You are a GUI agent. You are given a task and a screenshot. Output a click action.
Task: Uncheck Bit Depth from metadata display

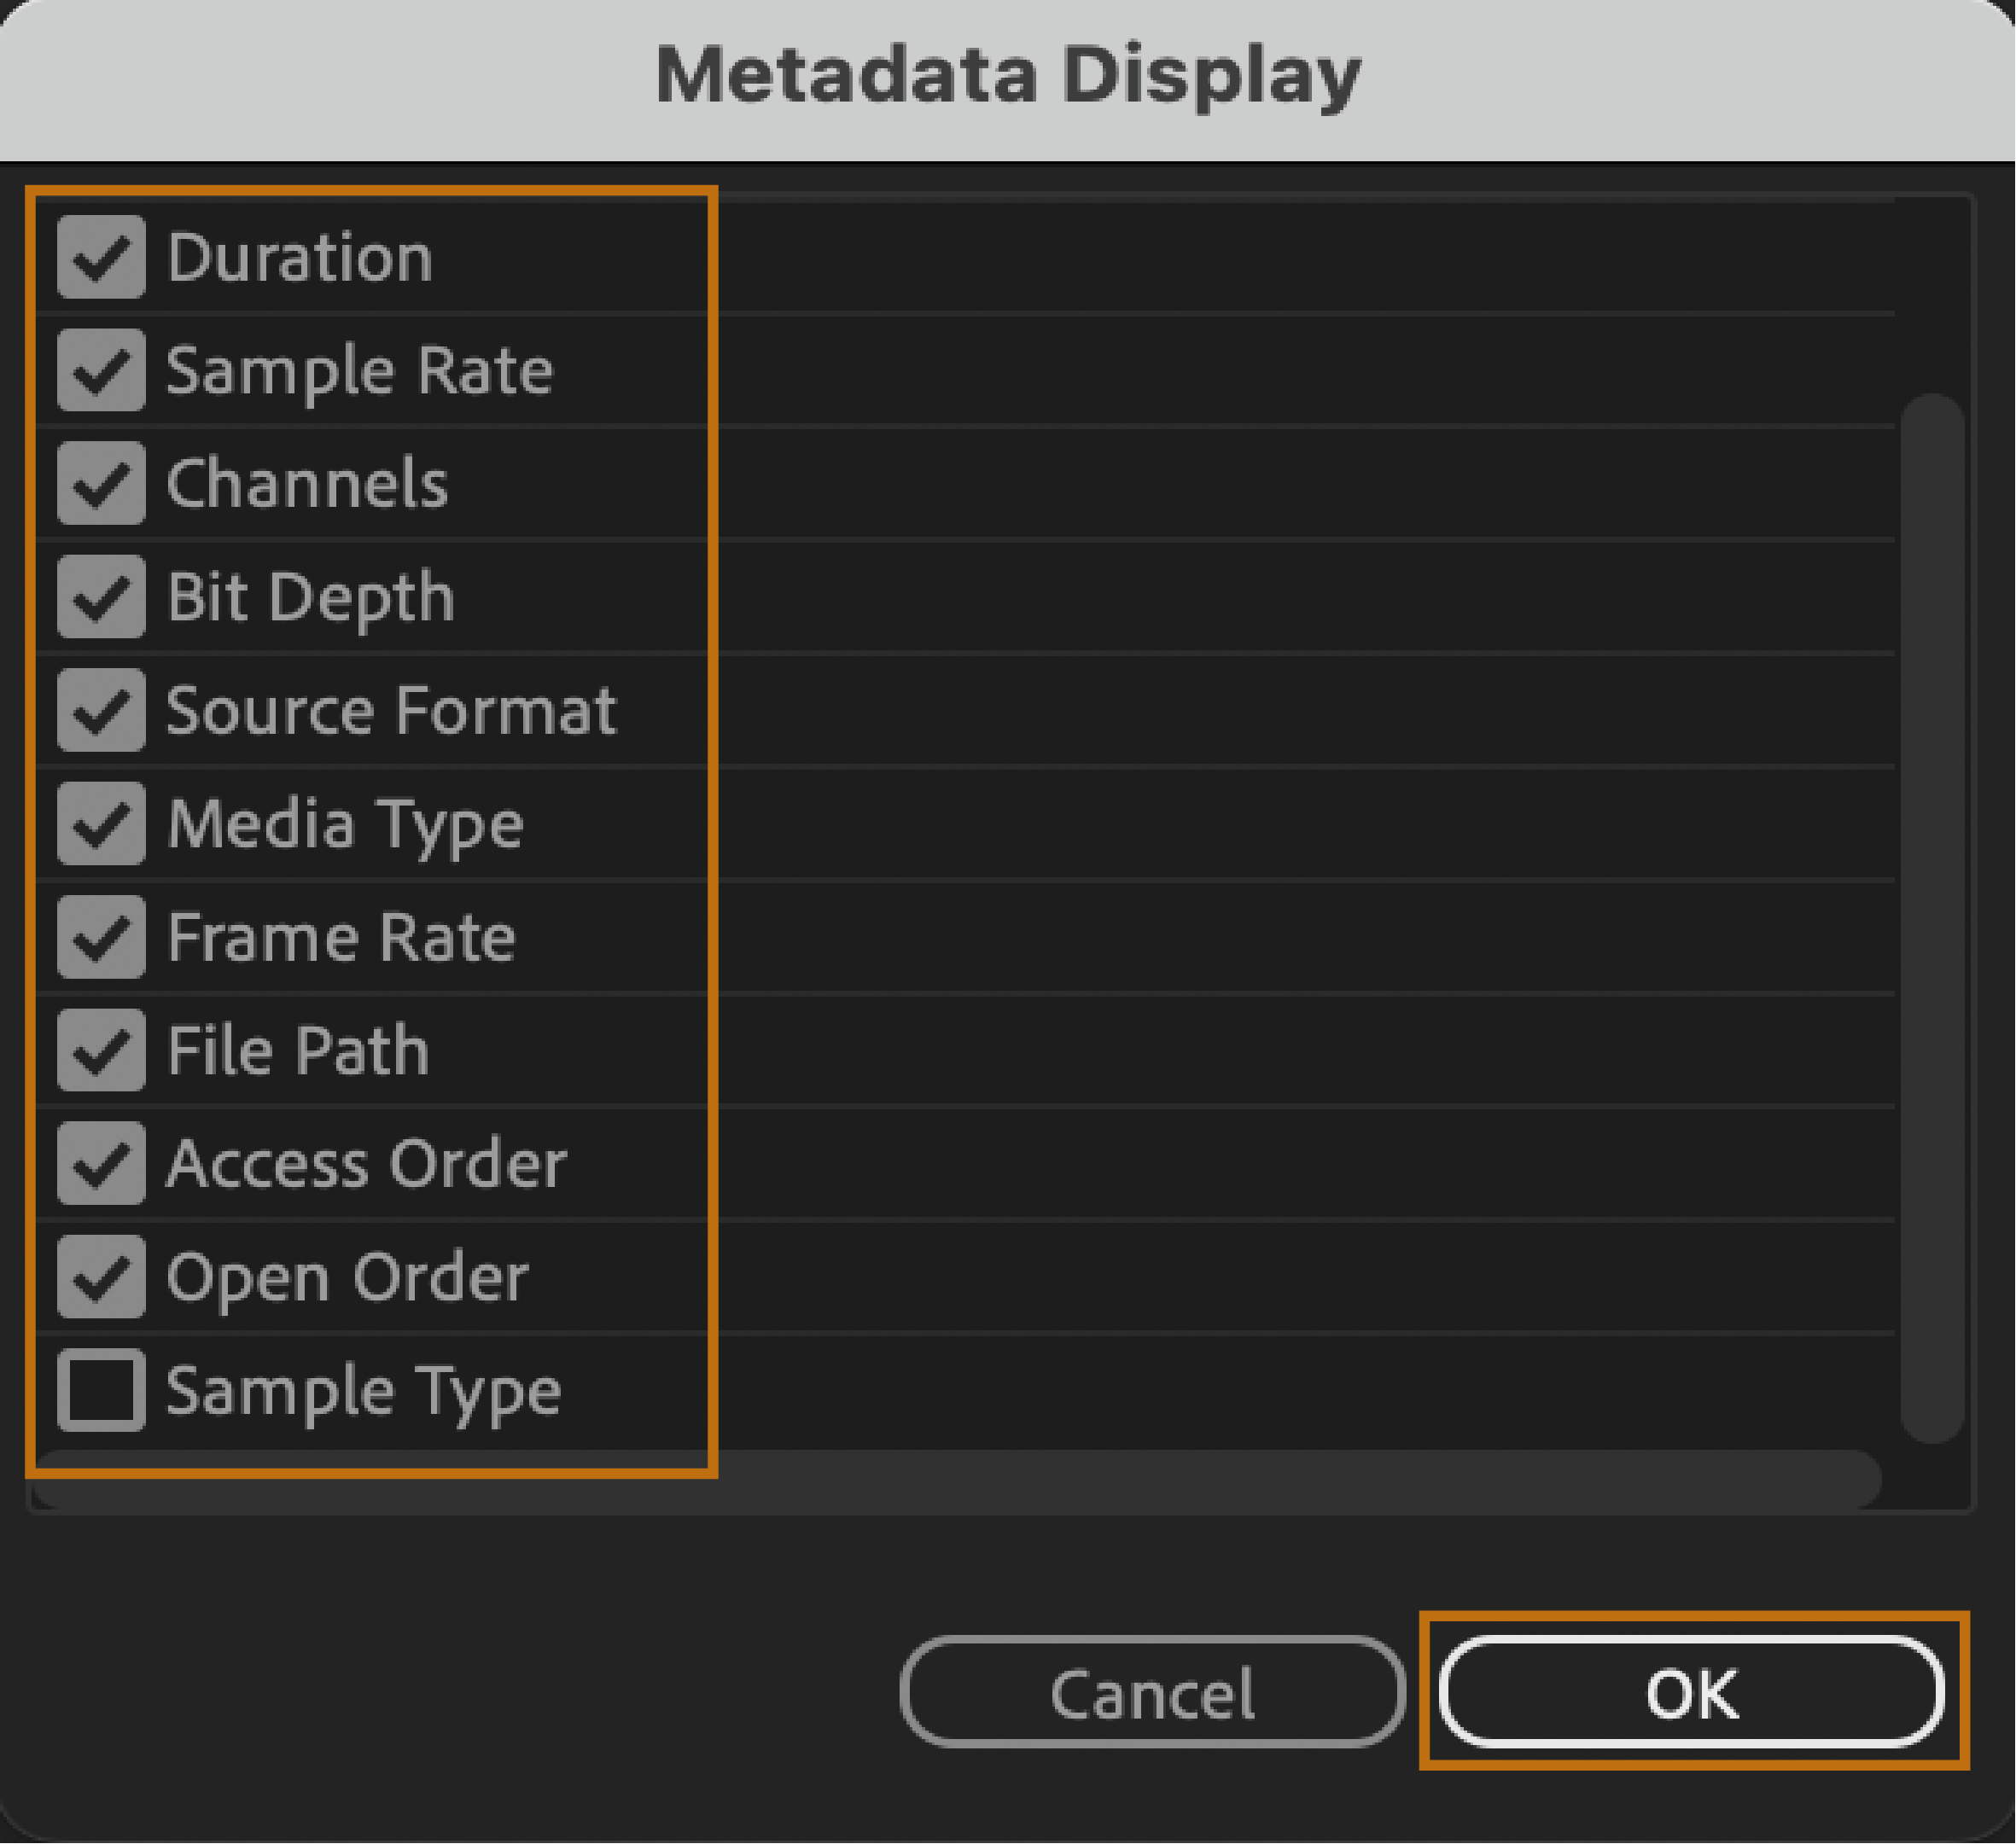(x=100, y=597)
